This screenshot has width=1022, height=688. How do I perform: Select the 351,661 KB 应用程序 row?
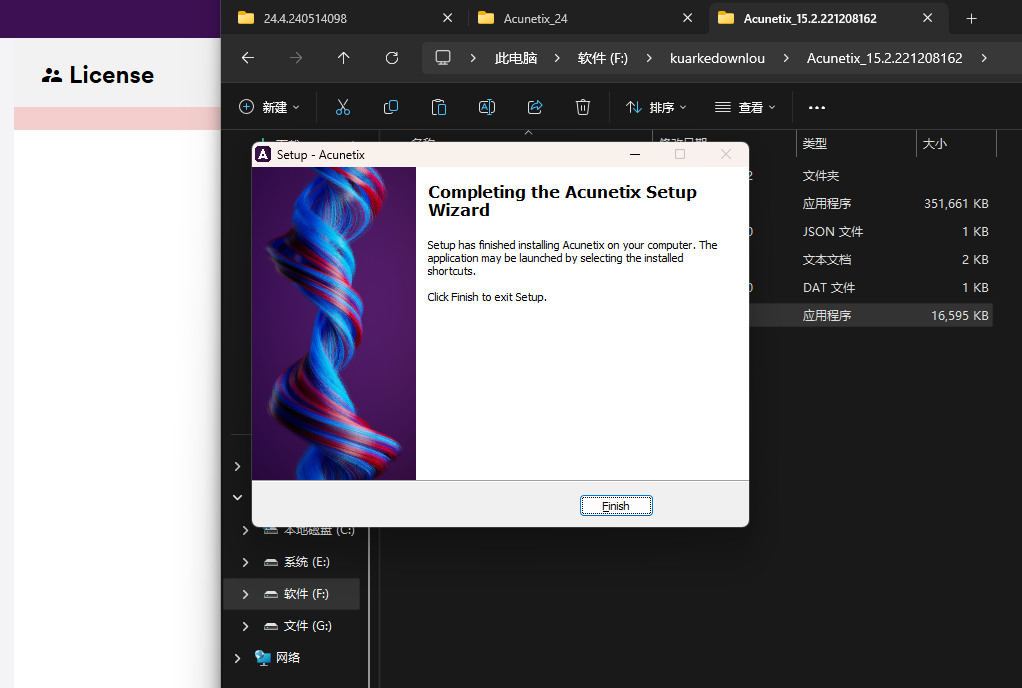pyautogui.click(x=871, y=204)
